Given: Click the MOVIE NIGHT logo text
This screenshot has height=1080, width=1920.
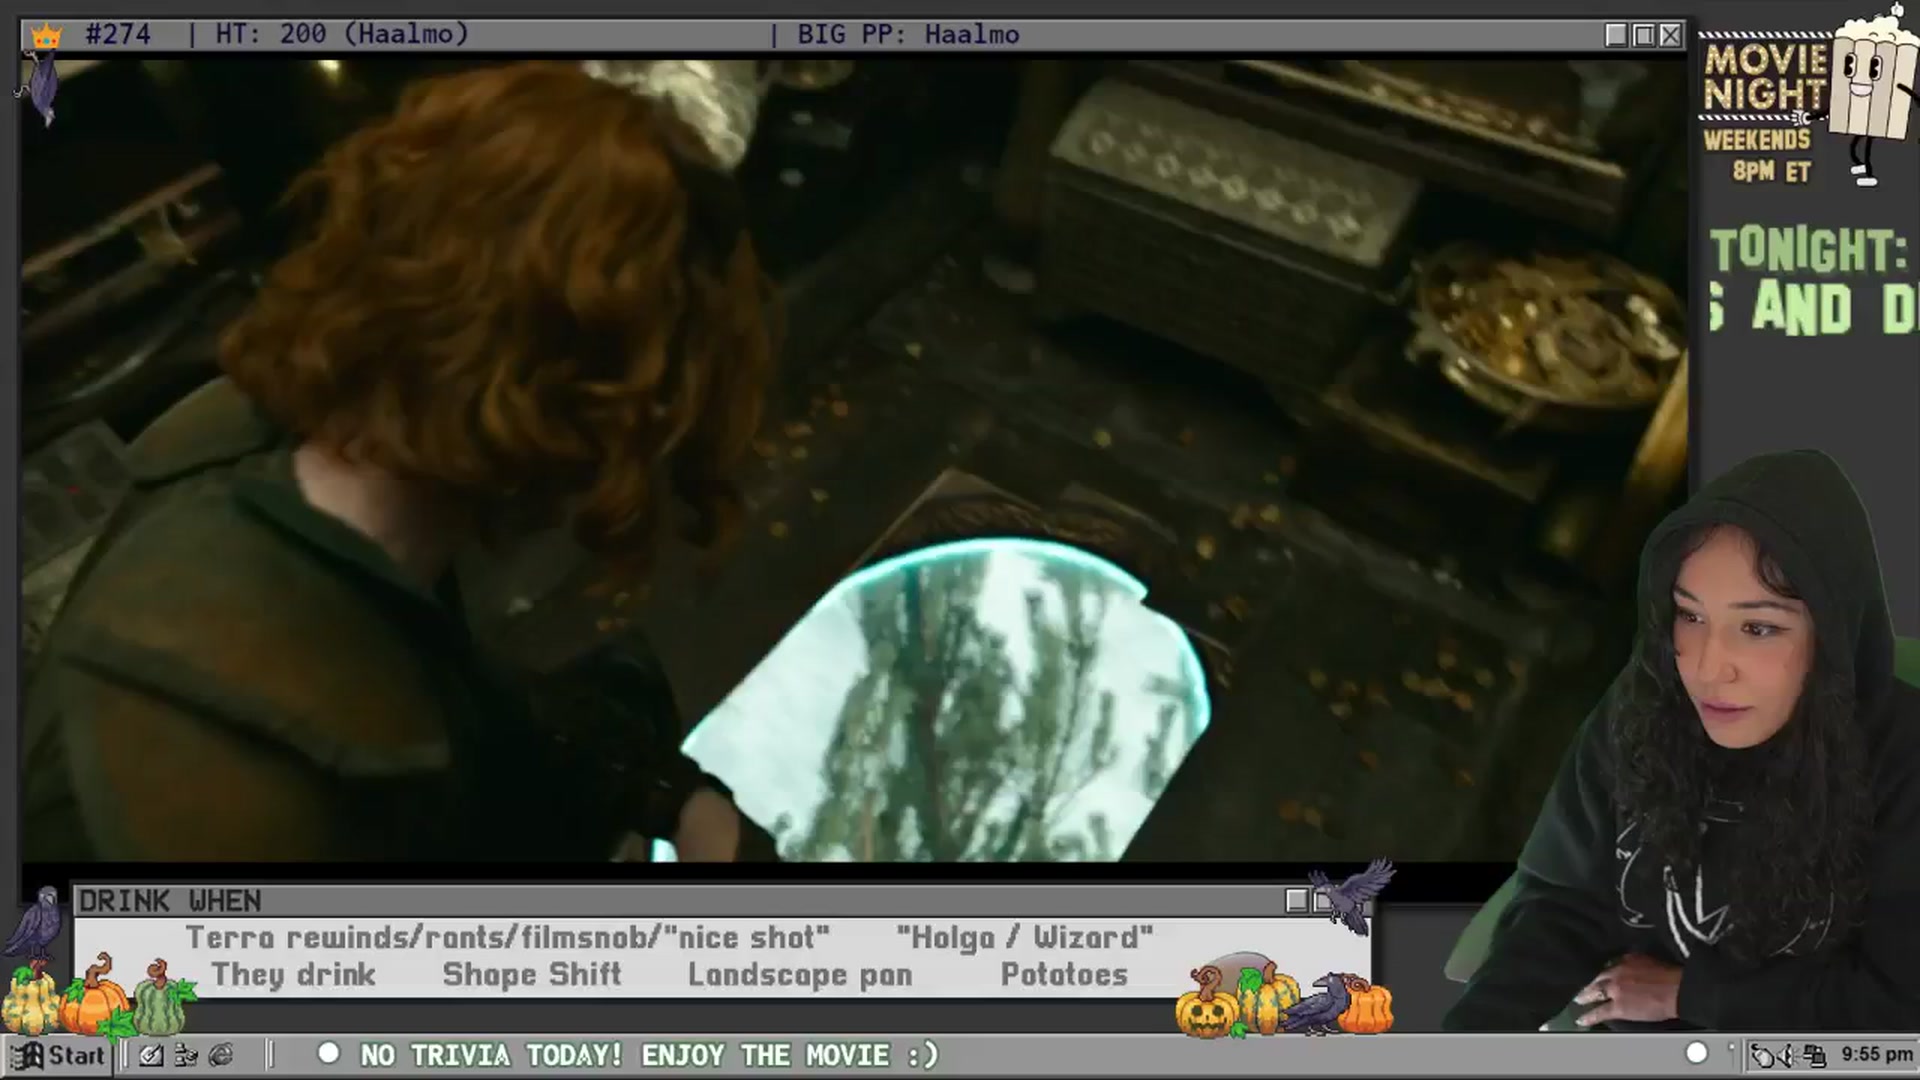Looking at the screenshot, I should [x=1766, y=77].
